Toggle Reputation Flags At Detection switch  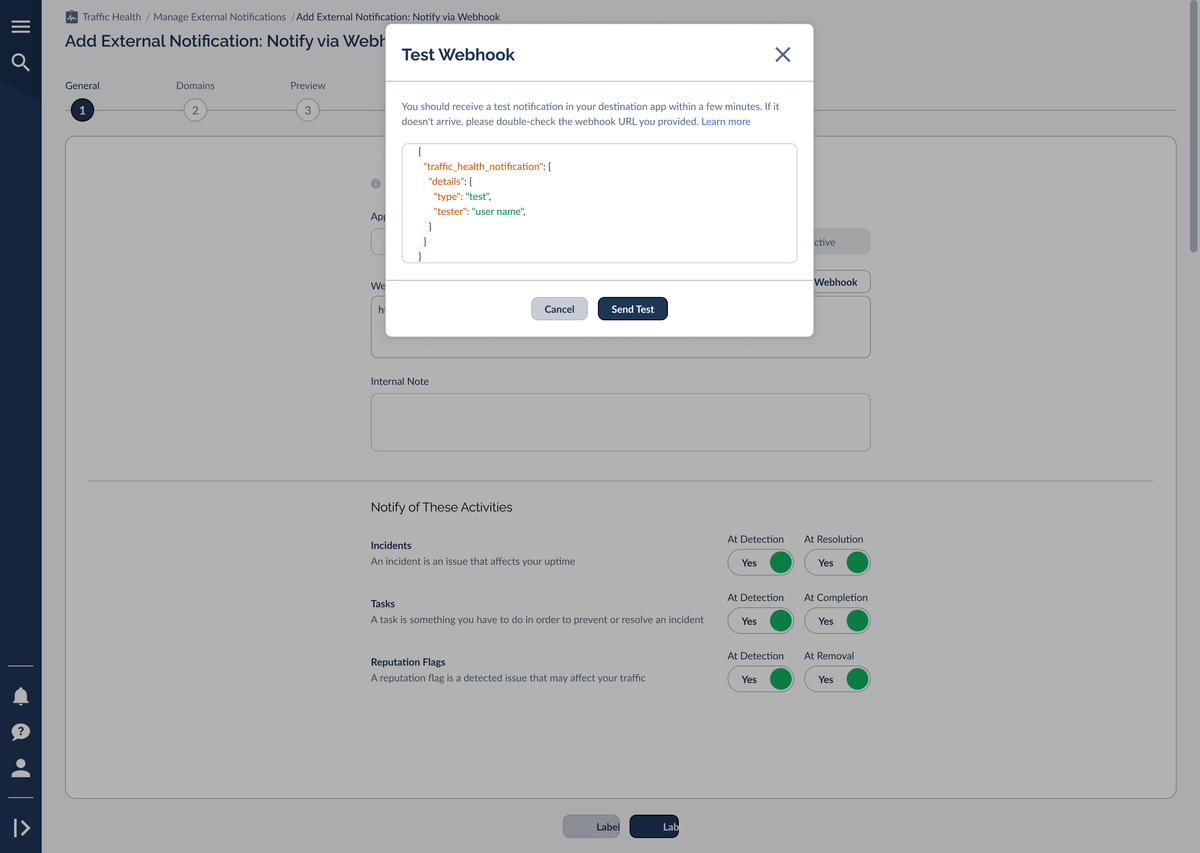761,679
